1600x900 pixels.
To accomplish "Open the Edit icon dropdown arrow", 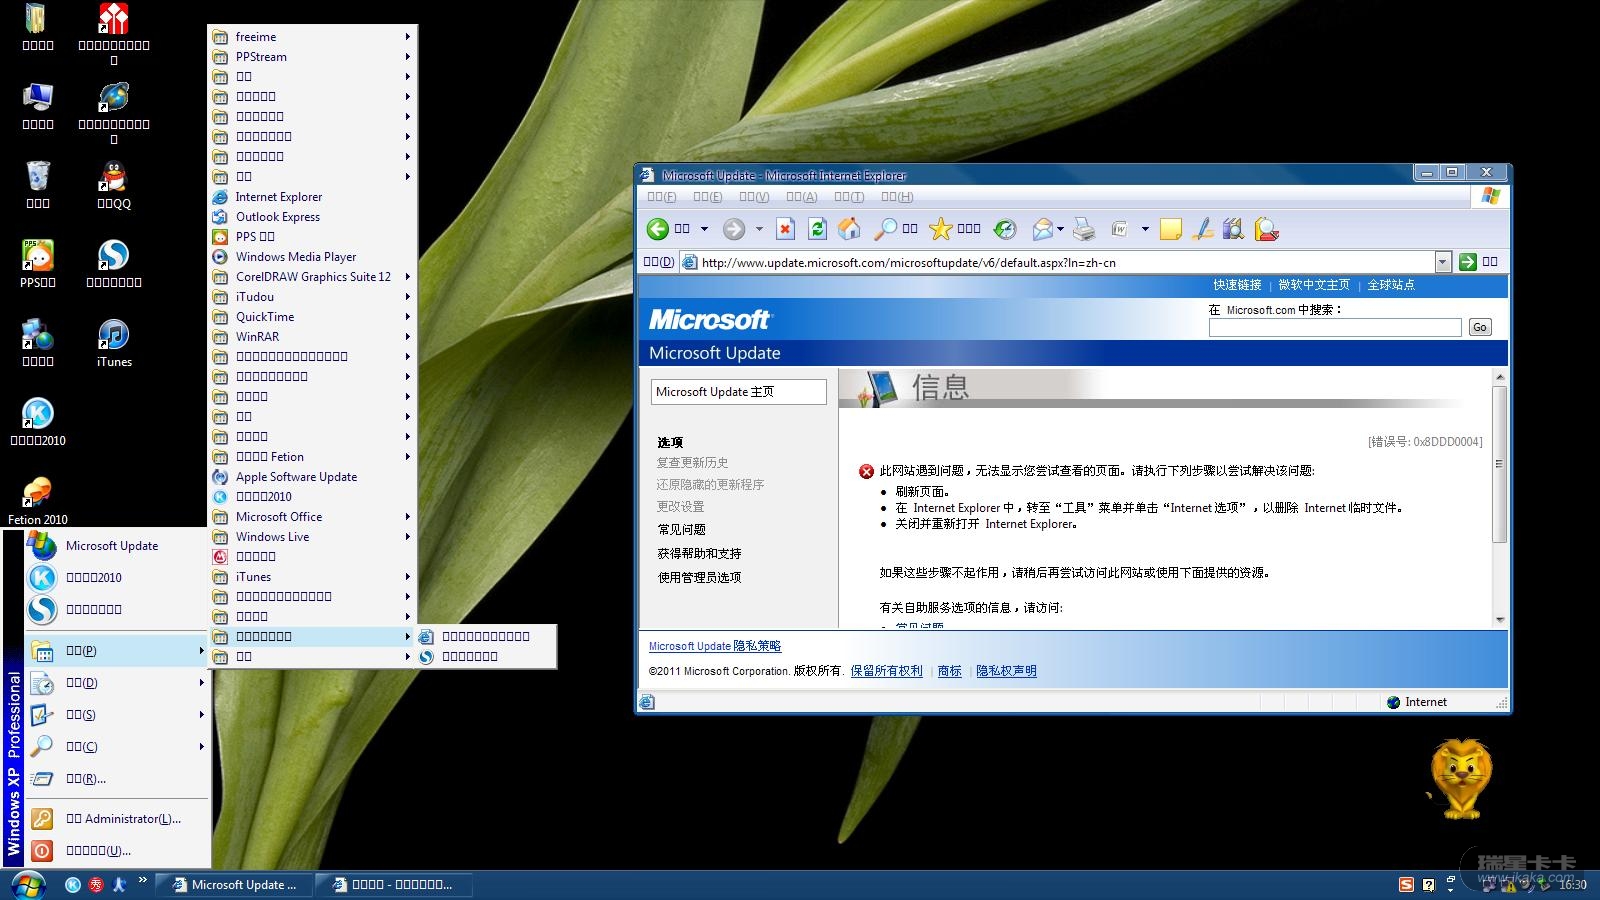I will pos(1145,229).
